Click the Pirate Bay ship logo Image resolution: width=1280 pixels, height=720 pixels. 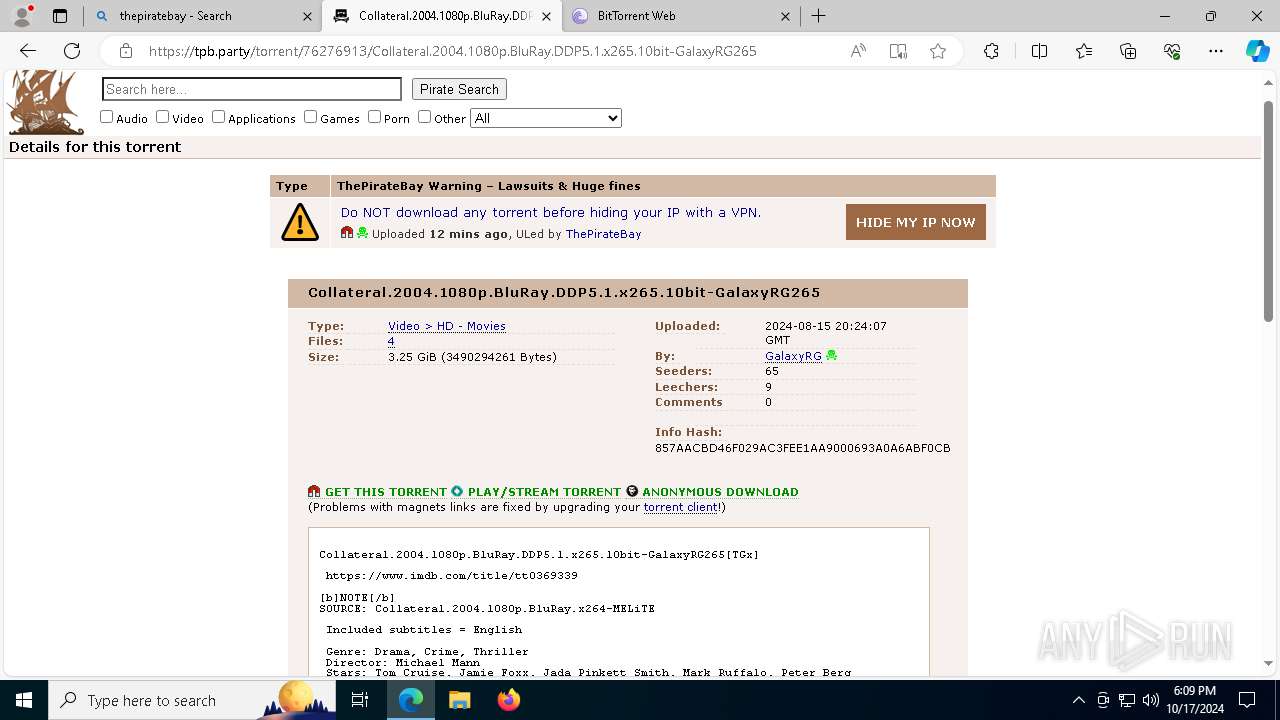(46, 102)
